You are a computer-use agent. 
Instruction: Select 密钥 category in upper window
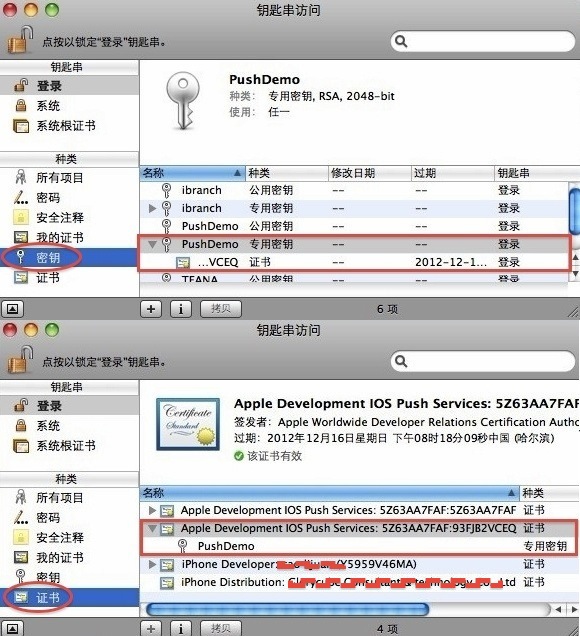coord(69,257)
